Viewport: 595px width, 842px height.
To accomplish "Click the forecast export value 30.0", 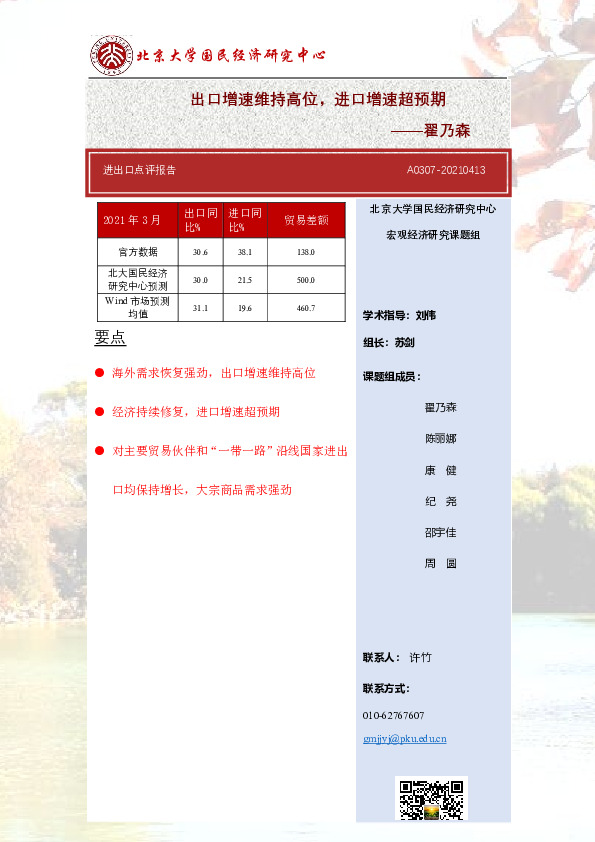I will (200, 280).
